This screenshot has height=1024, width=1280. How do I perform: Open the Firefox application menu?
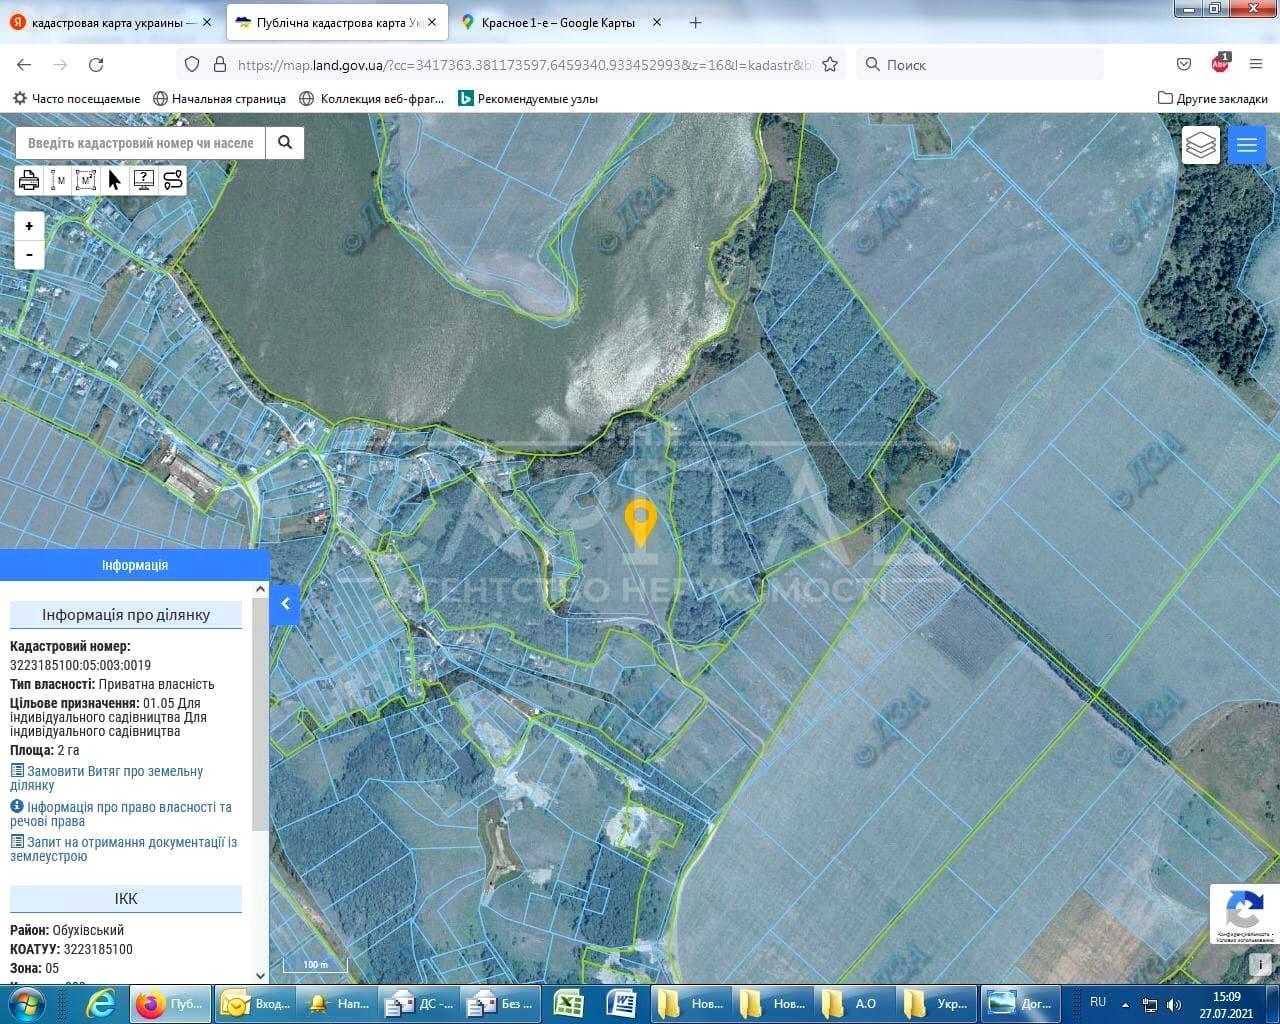click(1256, 64)
